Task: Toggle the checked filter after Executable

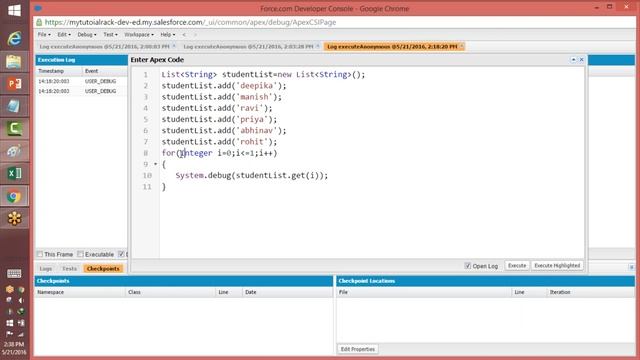Action: click(121, 254)
